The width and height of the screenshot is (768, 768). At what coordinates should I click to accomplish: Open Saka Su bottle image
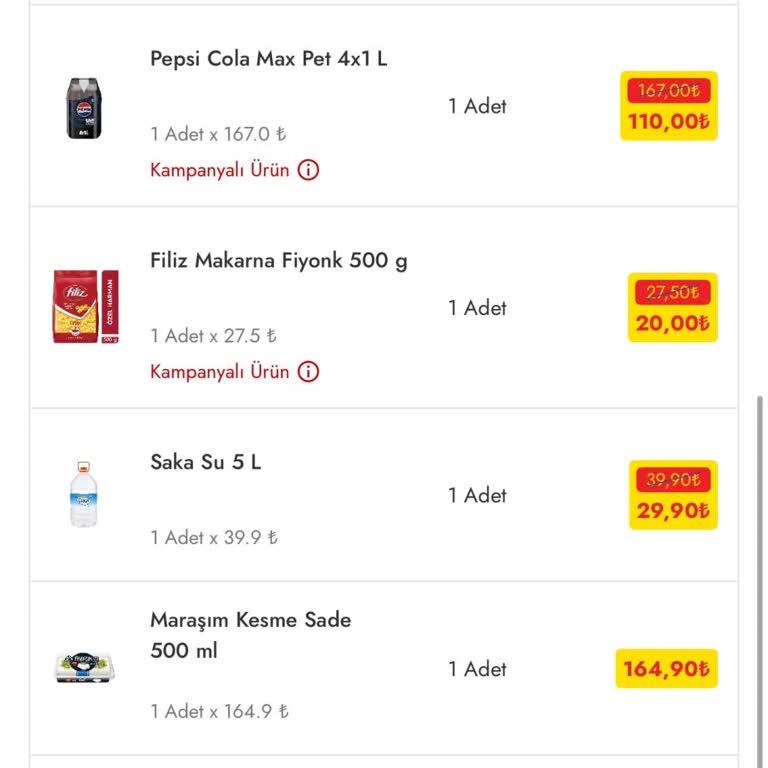coord(85,494)
